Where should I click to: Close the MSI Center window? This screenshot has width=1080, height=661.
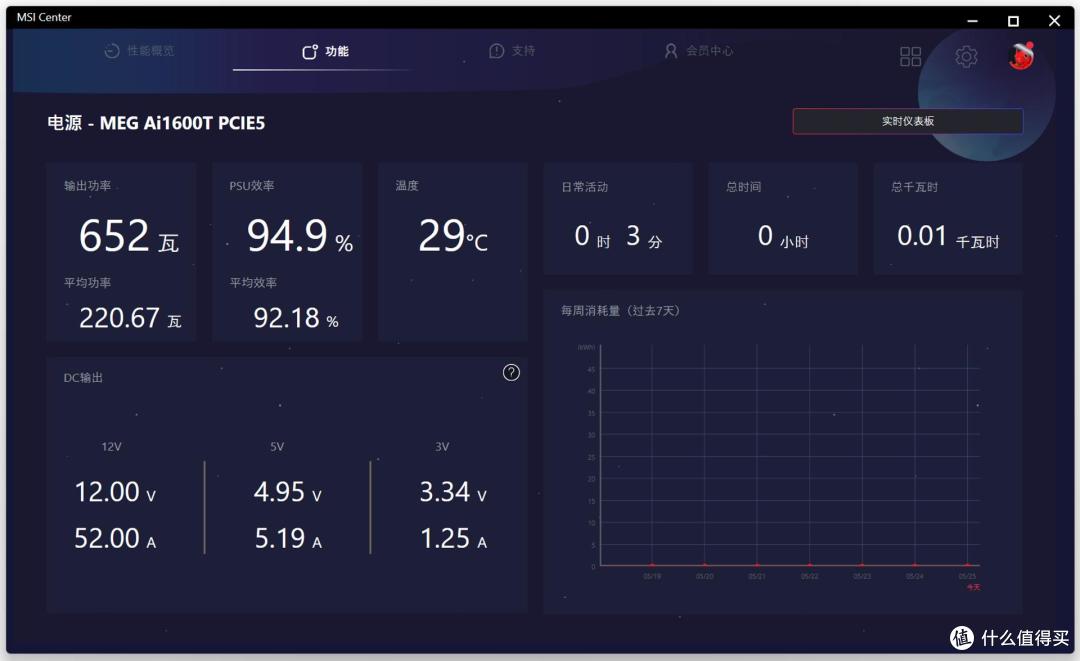(x=1054, y=21)
